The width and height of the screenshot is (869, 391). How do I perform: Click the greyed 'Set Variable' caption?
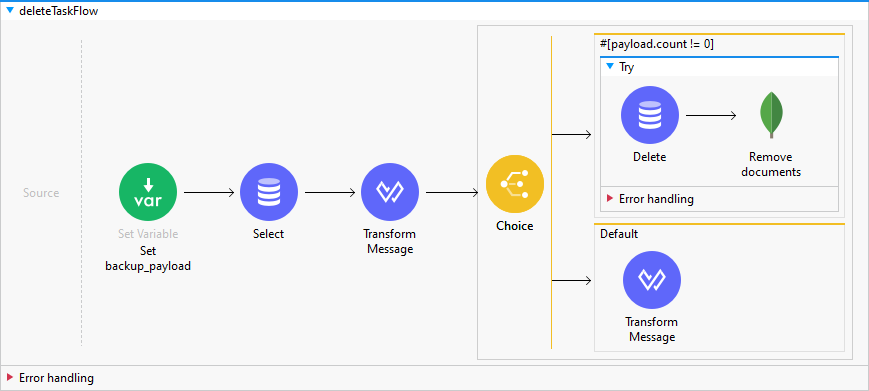[148, 234]
